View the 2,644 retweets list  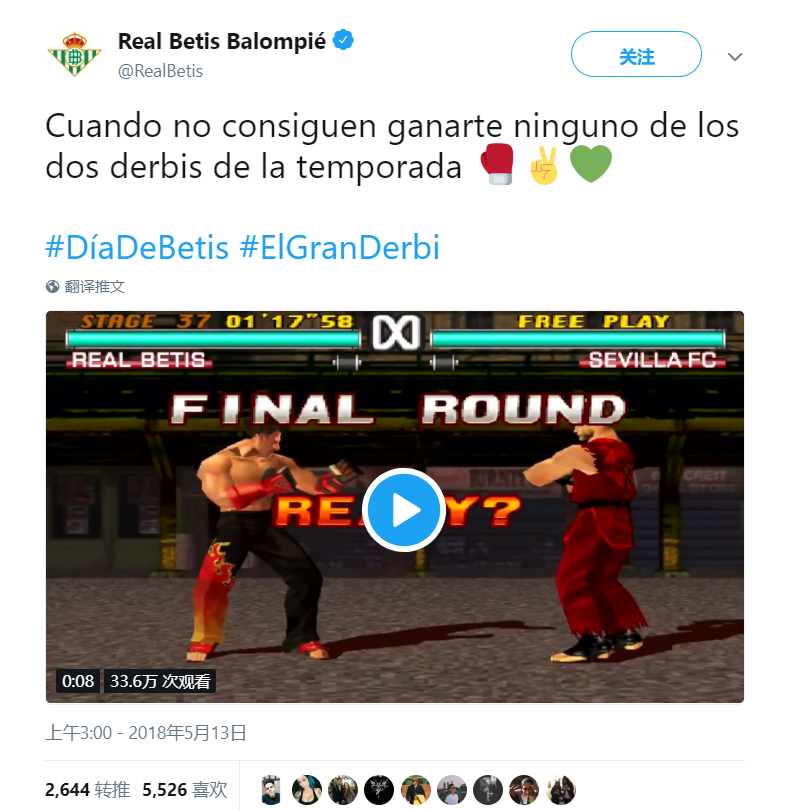coord(87,789)
